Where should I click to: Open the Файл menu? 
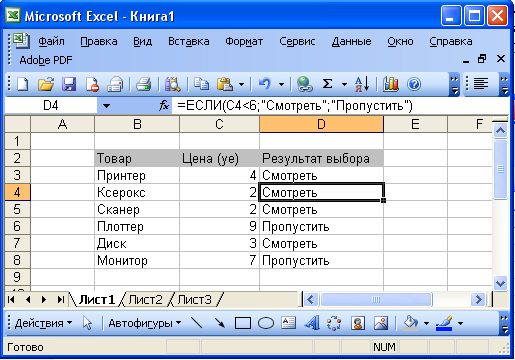(51, 42)
